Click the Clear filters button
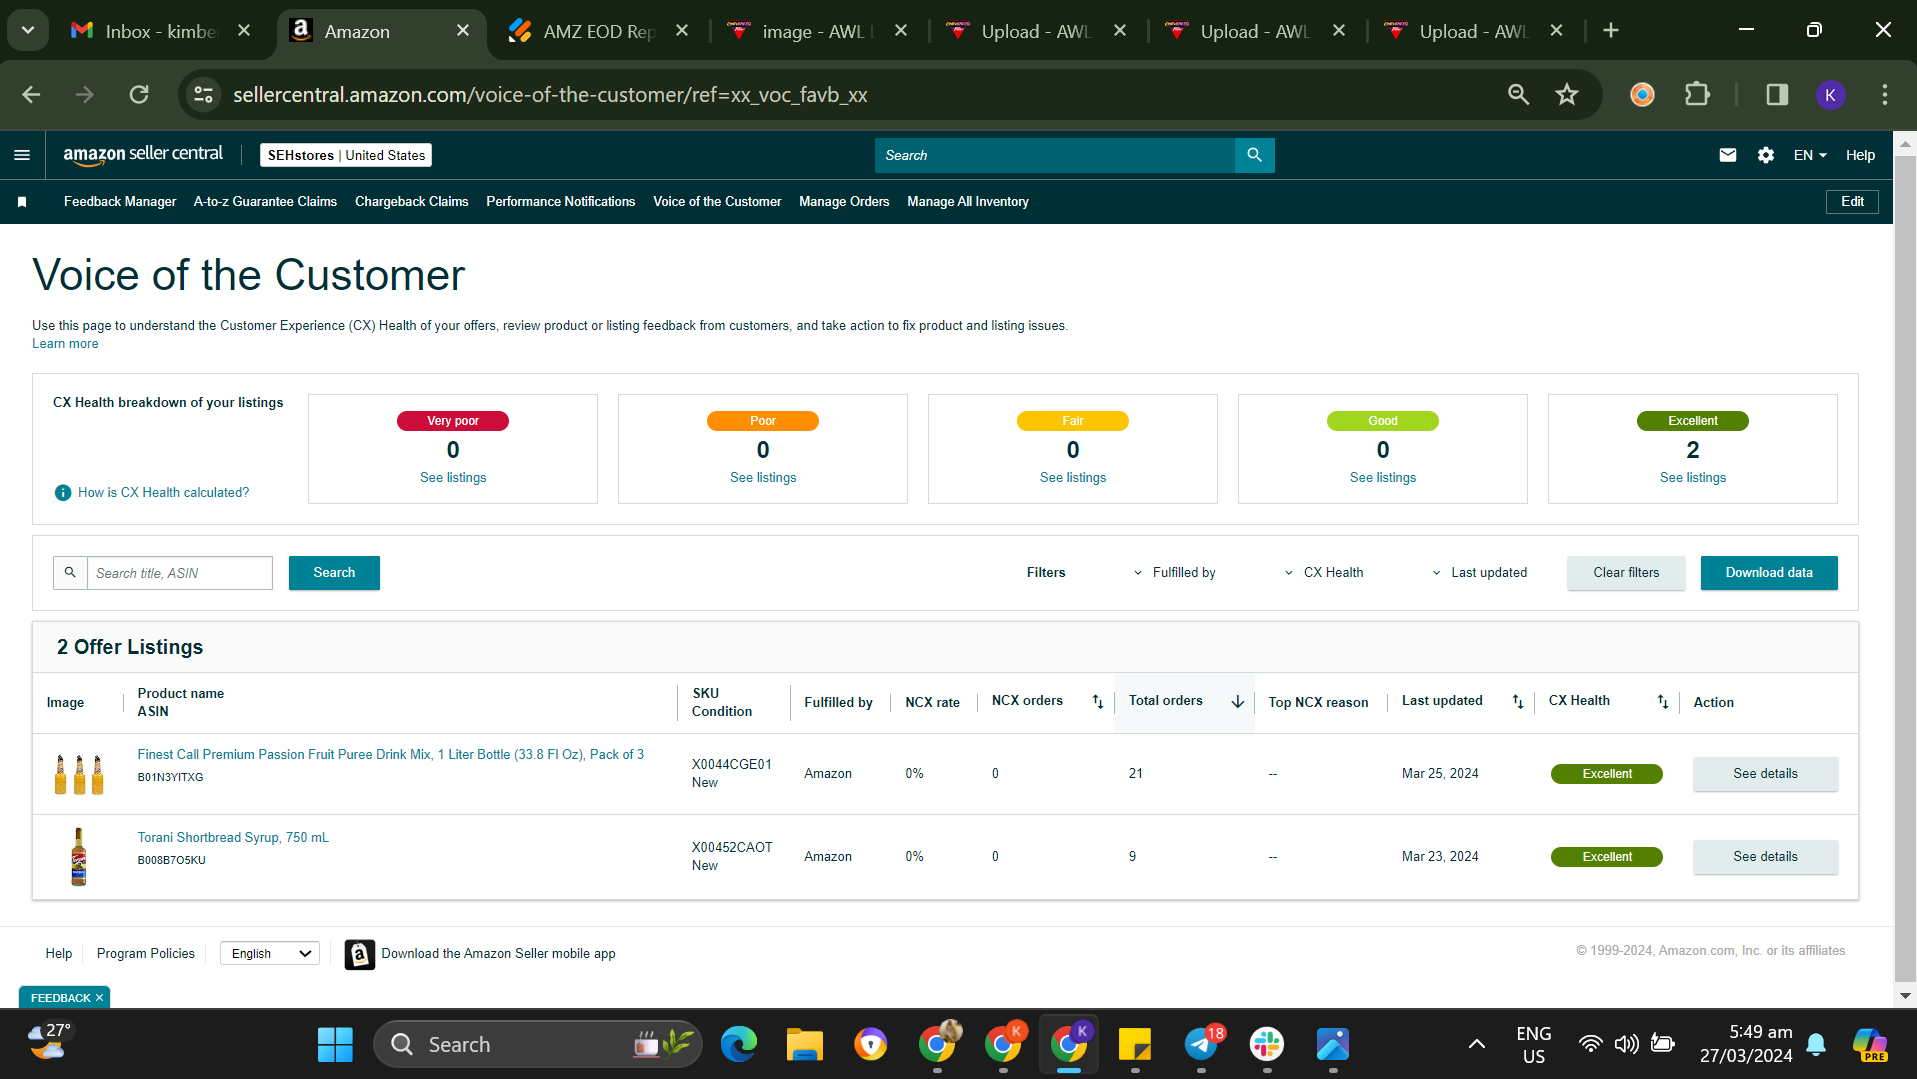 [1626, 573]
